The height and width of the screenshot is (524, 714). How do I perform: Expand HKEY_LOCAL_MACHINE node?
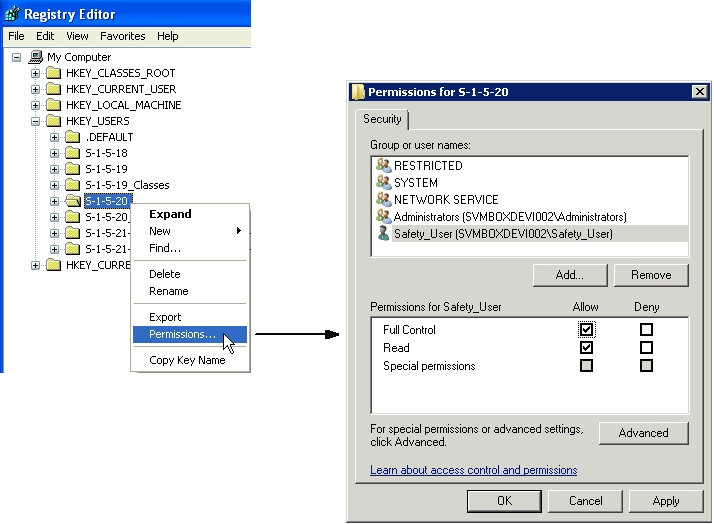pos(35,105)
